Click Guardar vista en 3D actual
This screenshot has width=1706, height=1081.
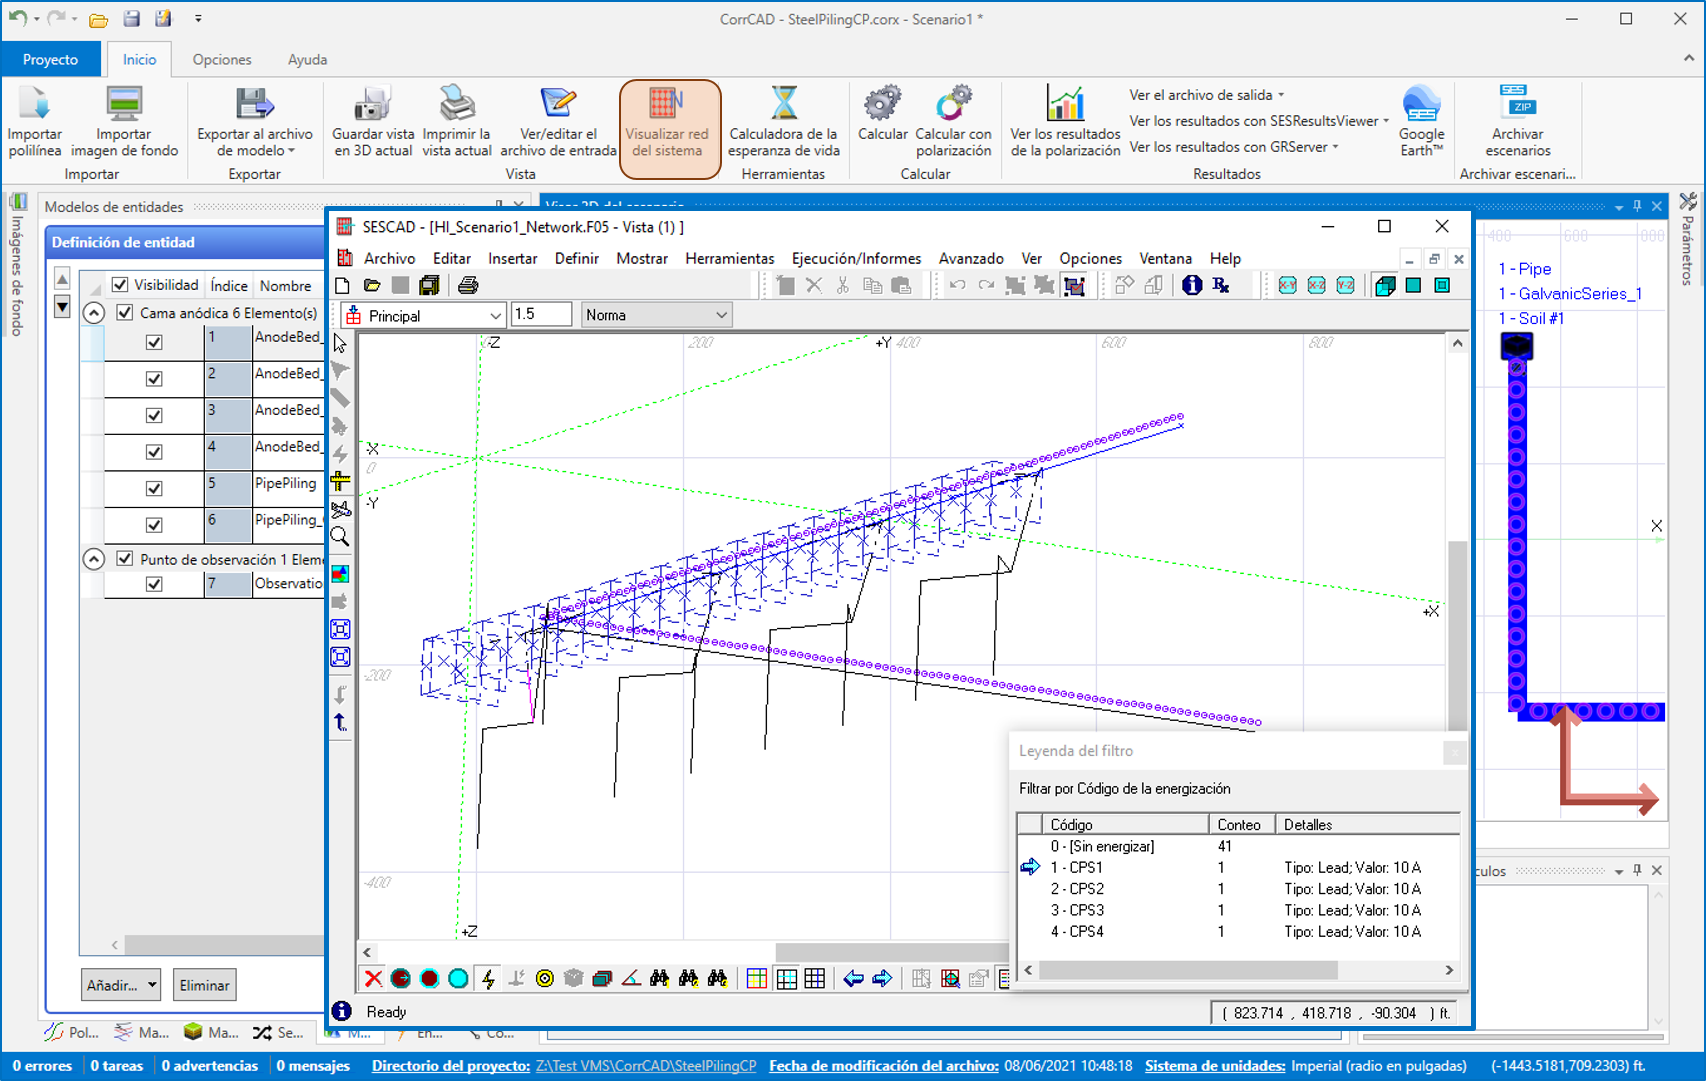tap(373, 121)
